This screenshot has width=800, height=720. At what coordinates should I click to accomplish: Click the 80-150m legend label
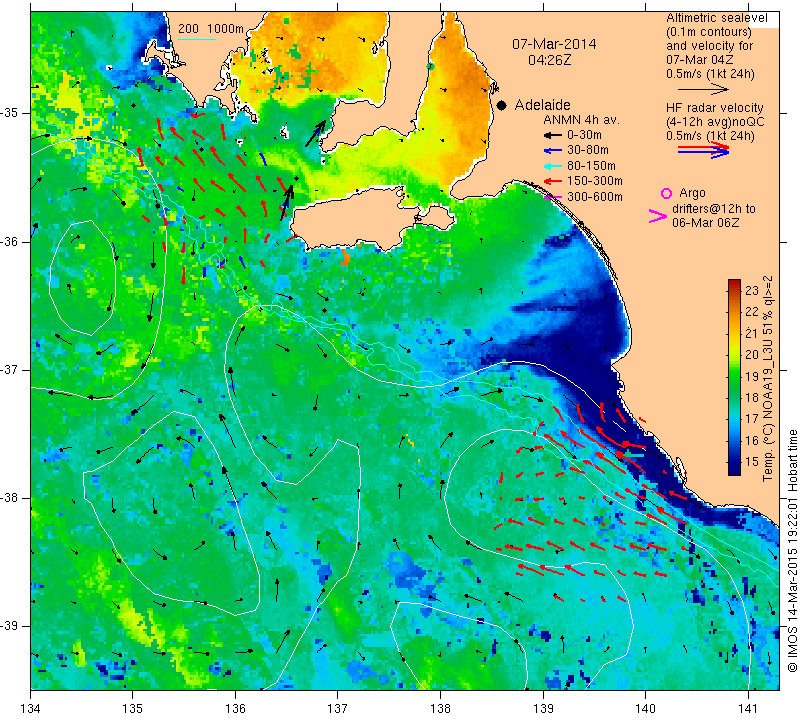pyautogui.click(x=591, y=166)
